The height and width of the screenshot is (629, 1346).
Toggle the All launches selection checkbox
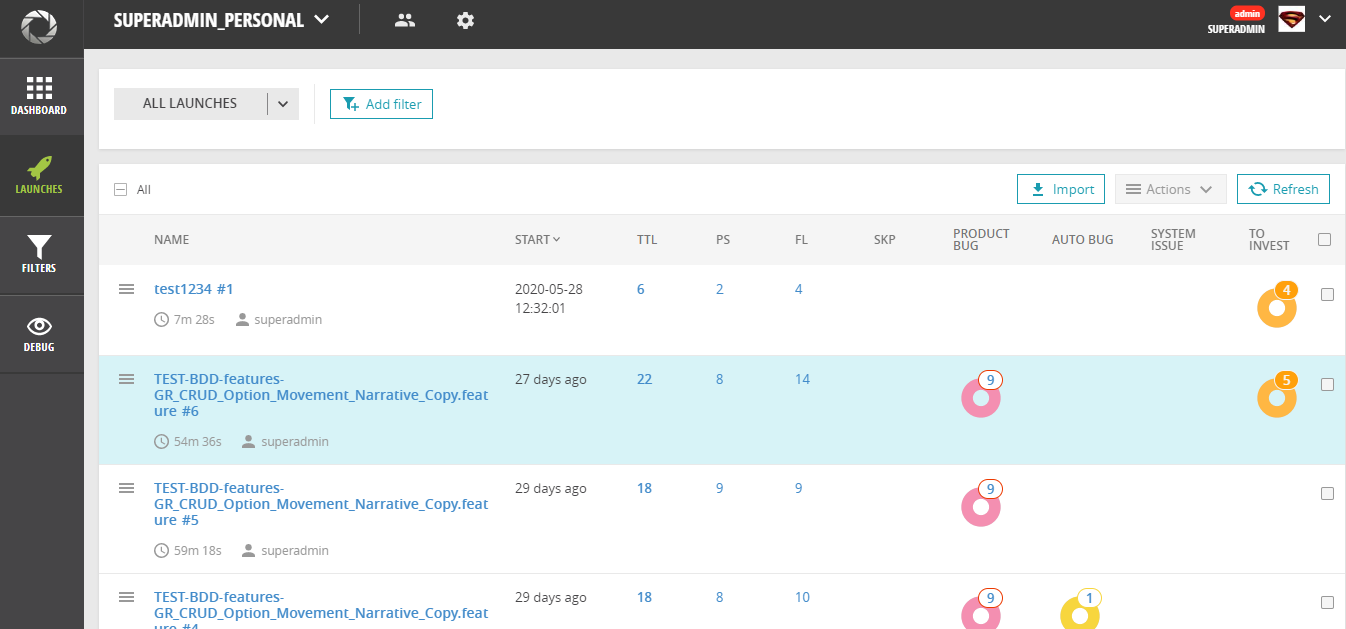tap(121, 189)
